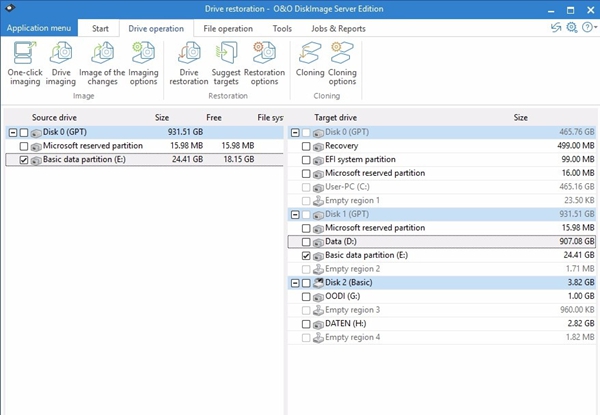Check target Data (D:) checkbox
Viewport: 600px width, 415px height.
[306, 242]
